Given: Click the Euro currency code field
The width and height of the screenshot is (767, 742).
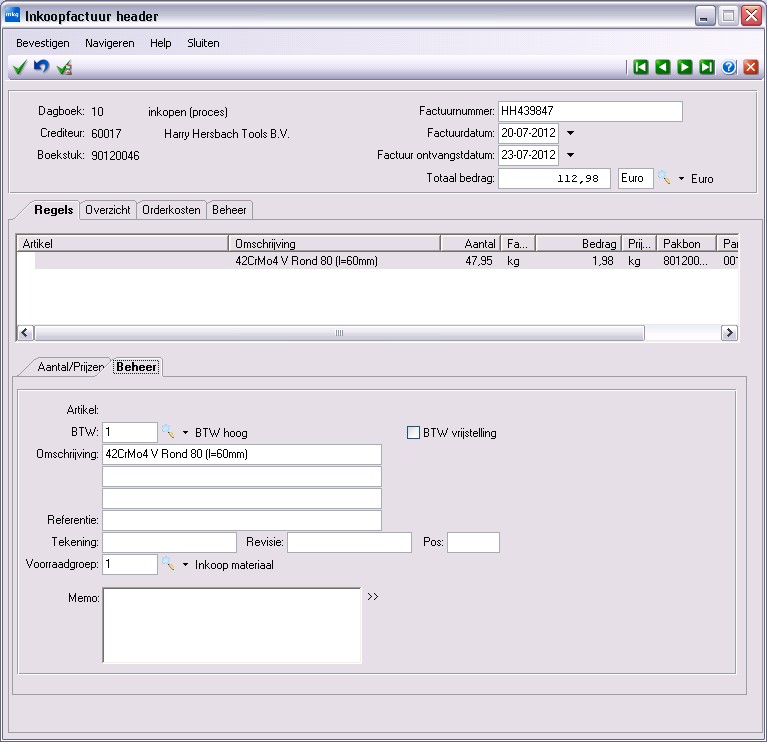Looking at the screenshot, I should click(x=635, y=178).
